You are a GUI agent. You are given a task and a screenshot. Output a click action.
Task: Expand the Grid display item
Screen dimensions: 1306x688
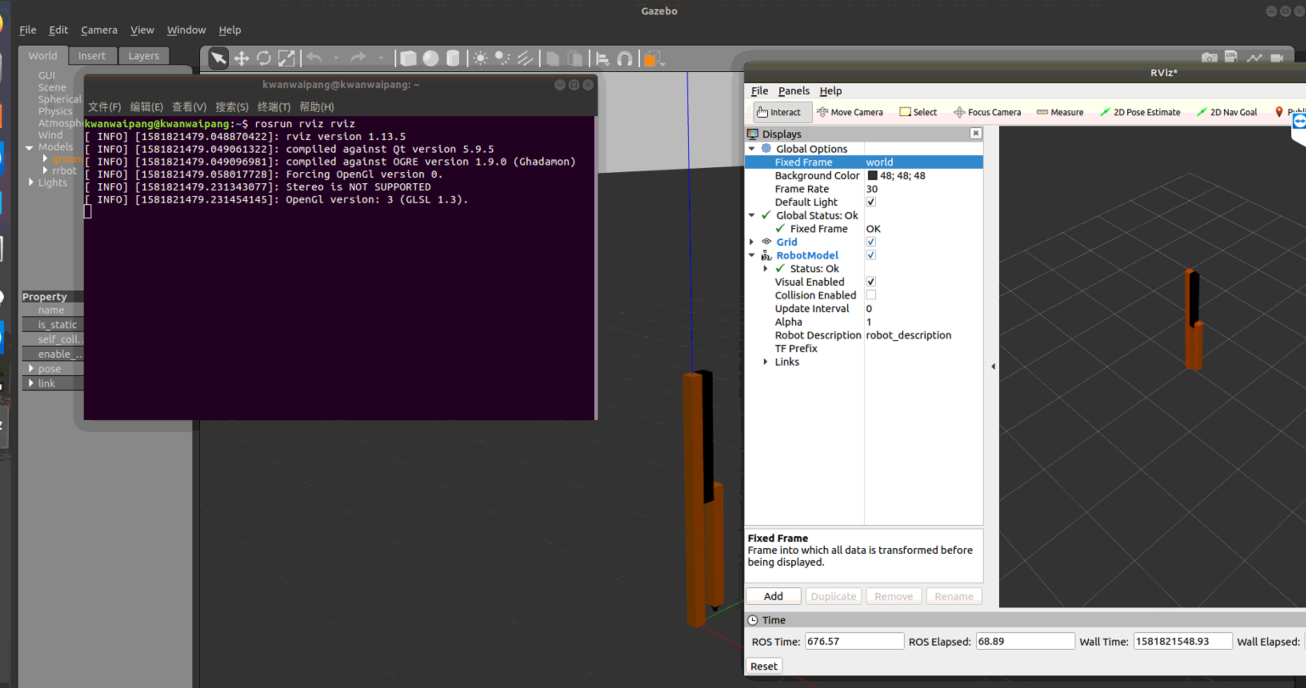pos(752,242)
